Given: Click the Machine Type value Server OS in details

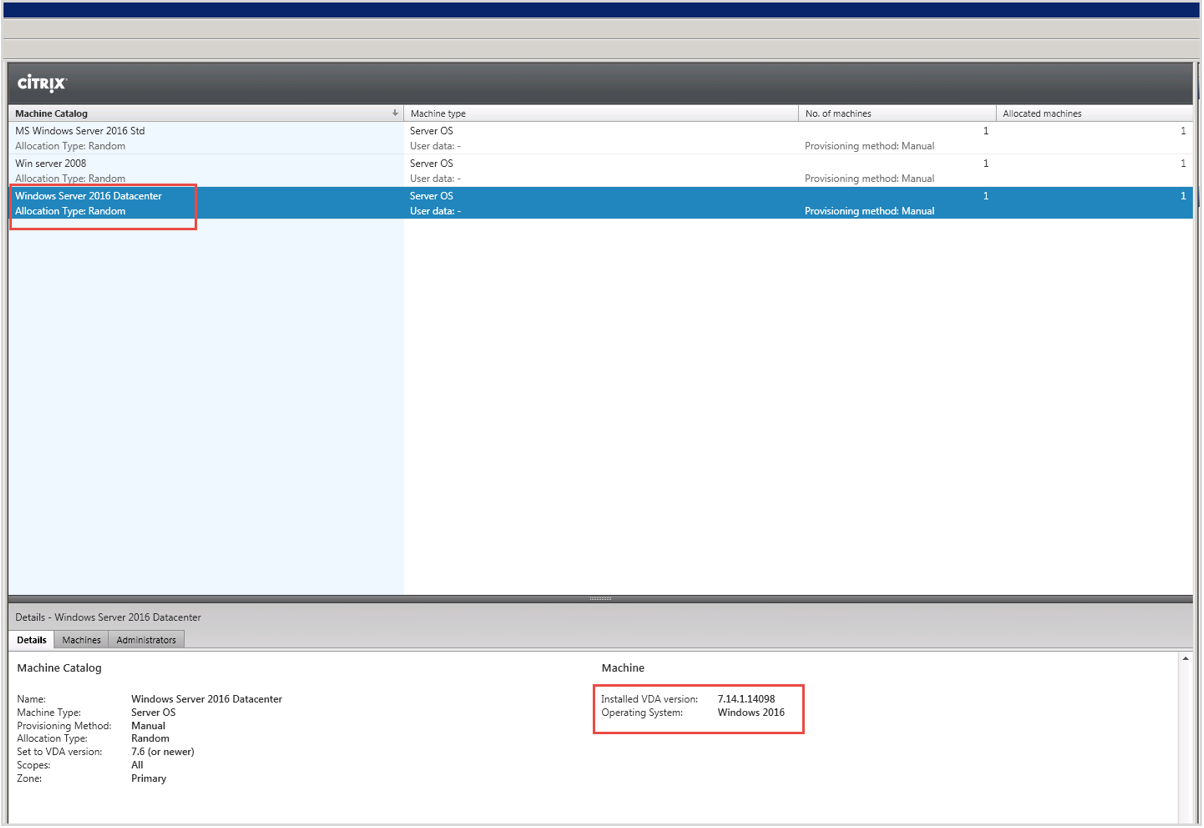Looking at the screenshot, I should tap(153, 712).
